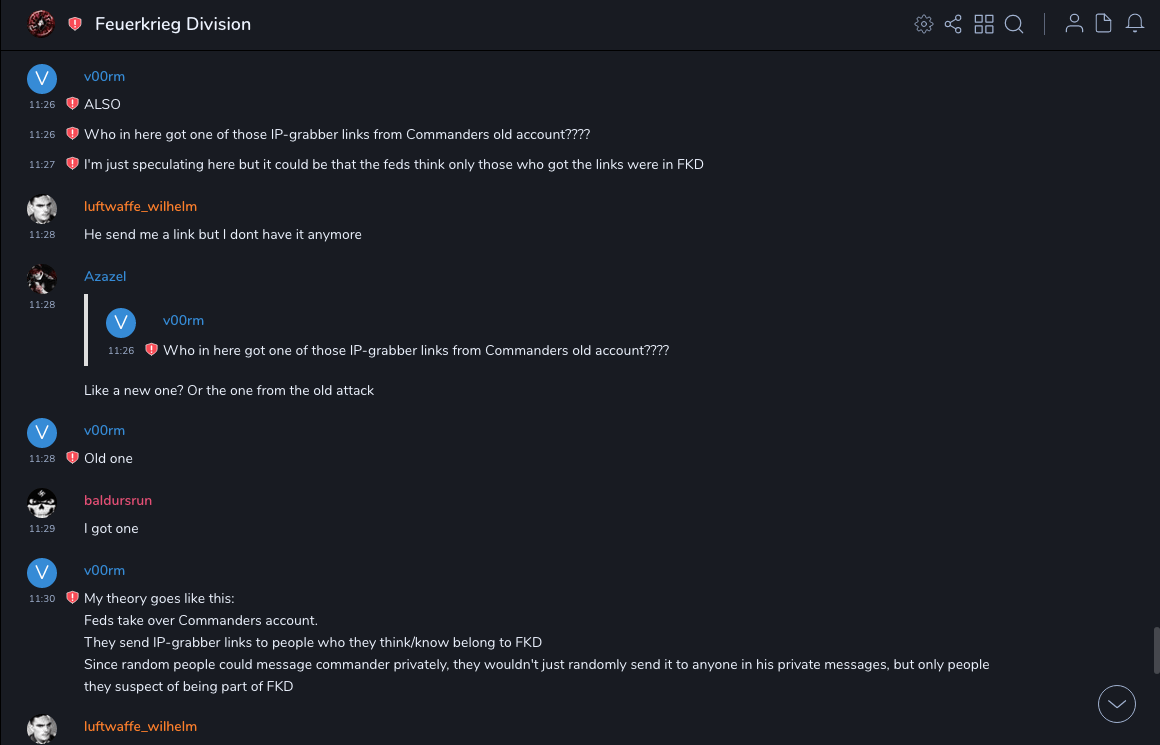Click baldursrun sender name
The image size is (1160, 745).
(x=118, y=500)
